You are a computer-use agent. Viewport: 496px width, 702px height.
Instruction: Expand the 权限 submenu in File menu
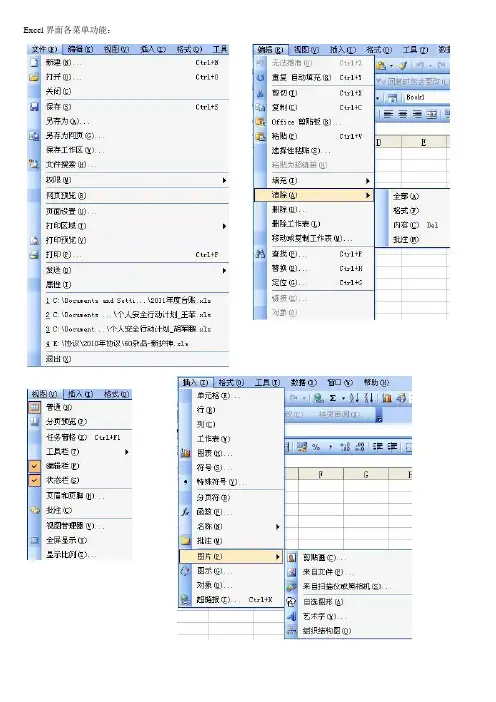(x=225, y=180)
